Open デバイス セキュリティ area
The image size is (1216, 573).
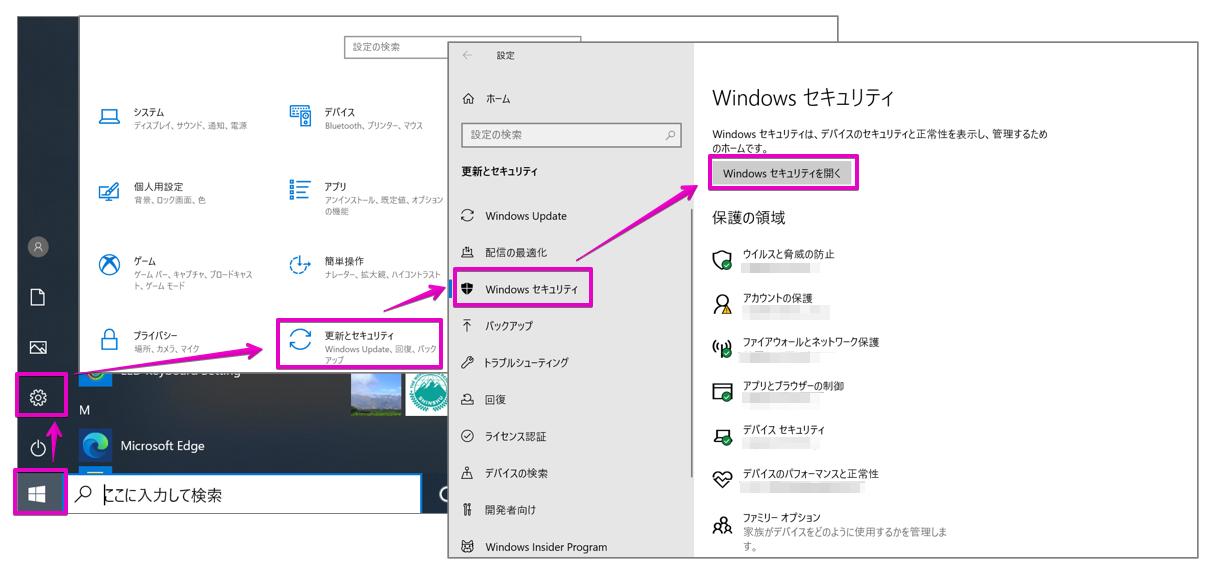(769, 436)
